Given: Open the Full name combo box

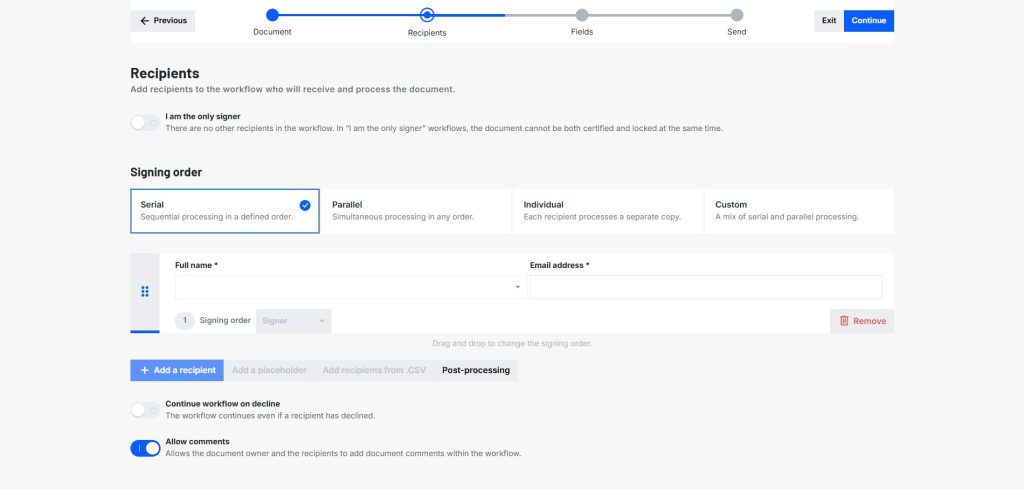Looking at the screenshot, I should pyautogui.click(x=350, y=287).
